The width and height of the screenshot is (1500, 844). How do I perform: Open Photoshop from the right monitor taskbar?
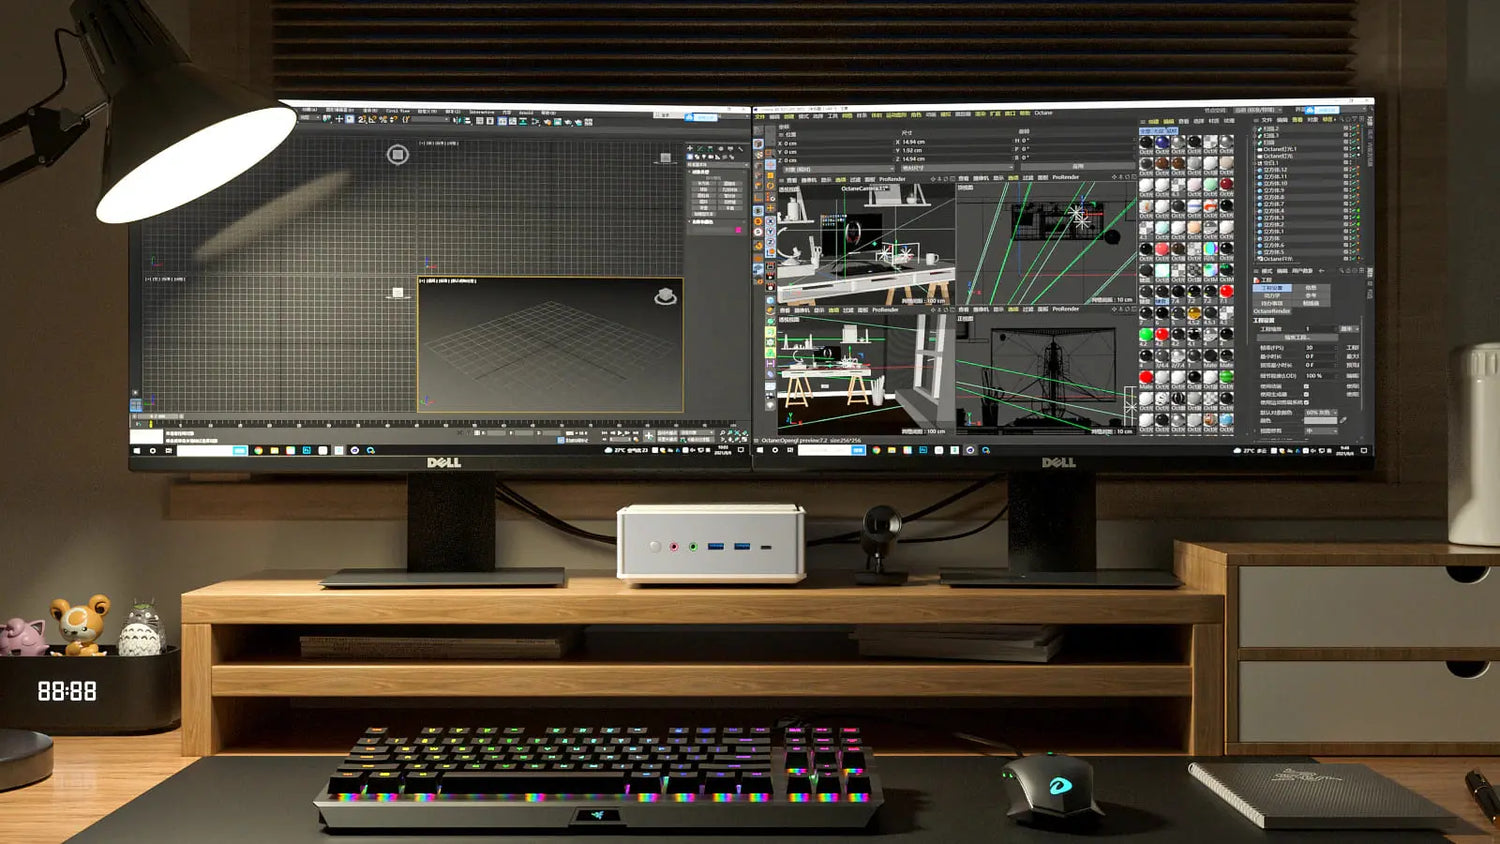[x=923, y=451]
